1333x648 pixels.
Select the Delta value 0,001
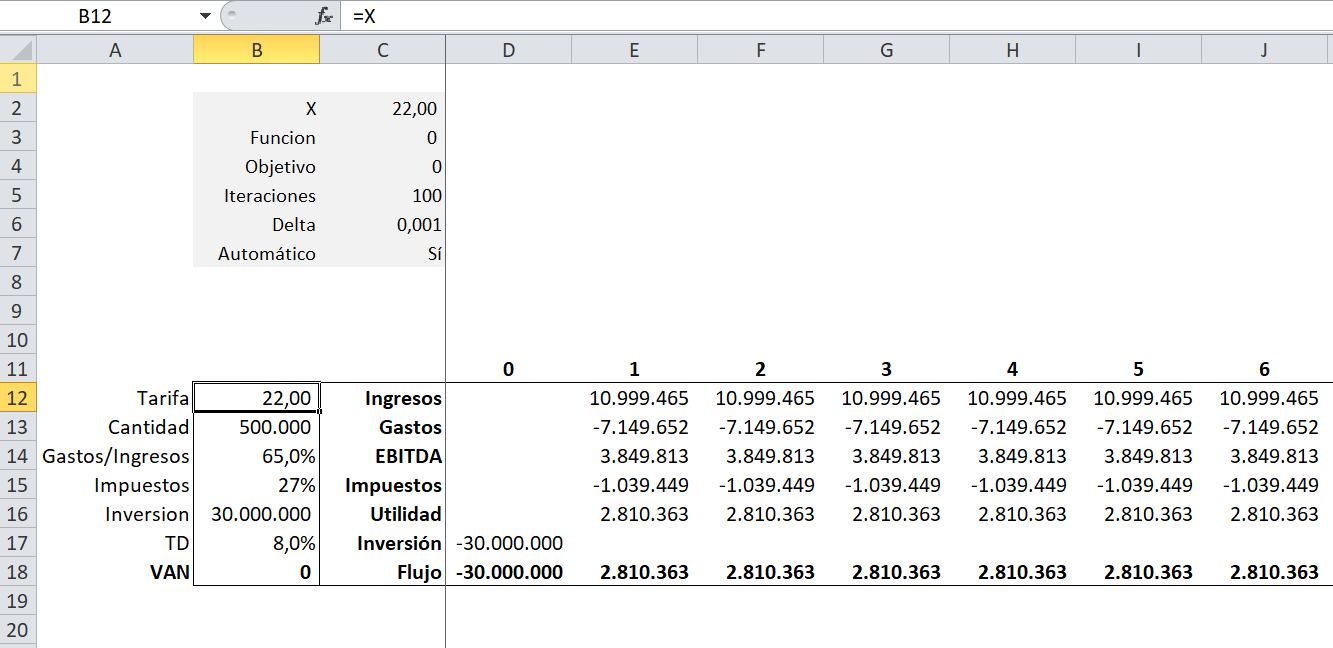tap(383, 225)
